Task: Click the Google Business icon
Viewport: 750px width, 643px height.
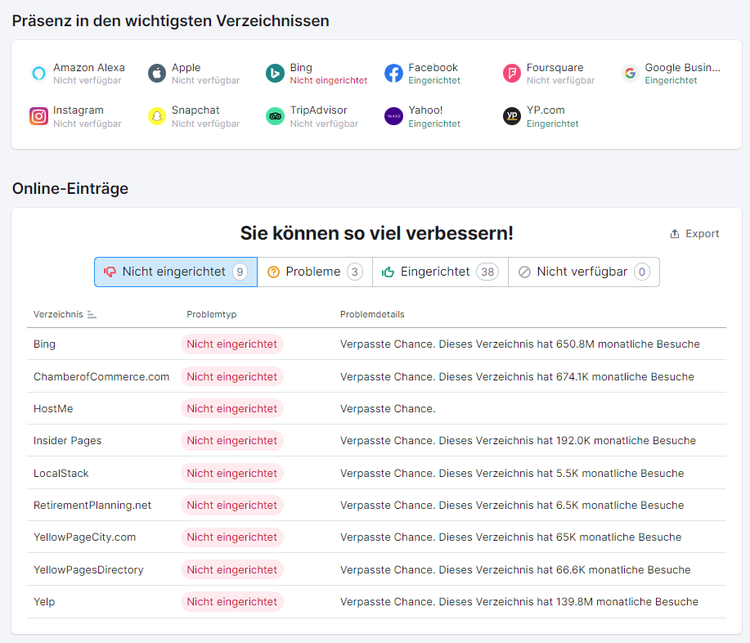Action: pos(630,73)
